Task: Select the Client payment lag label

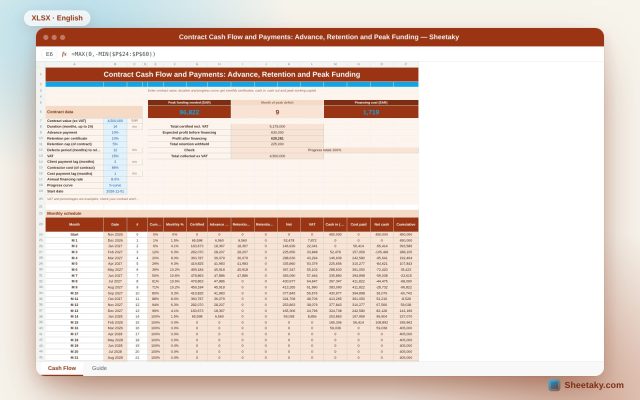Action: (74, 162)
